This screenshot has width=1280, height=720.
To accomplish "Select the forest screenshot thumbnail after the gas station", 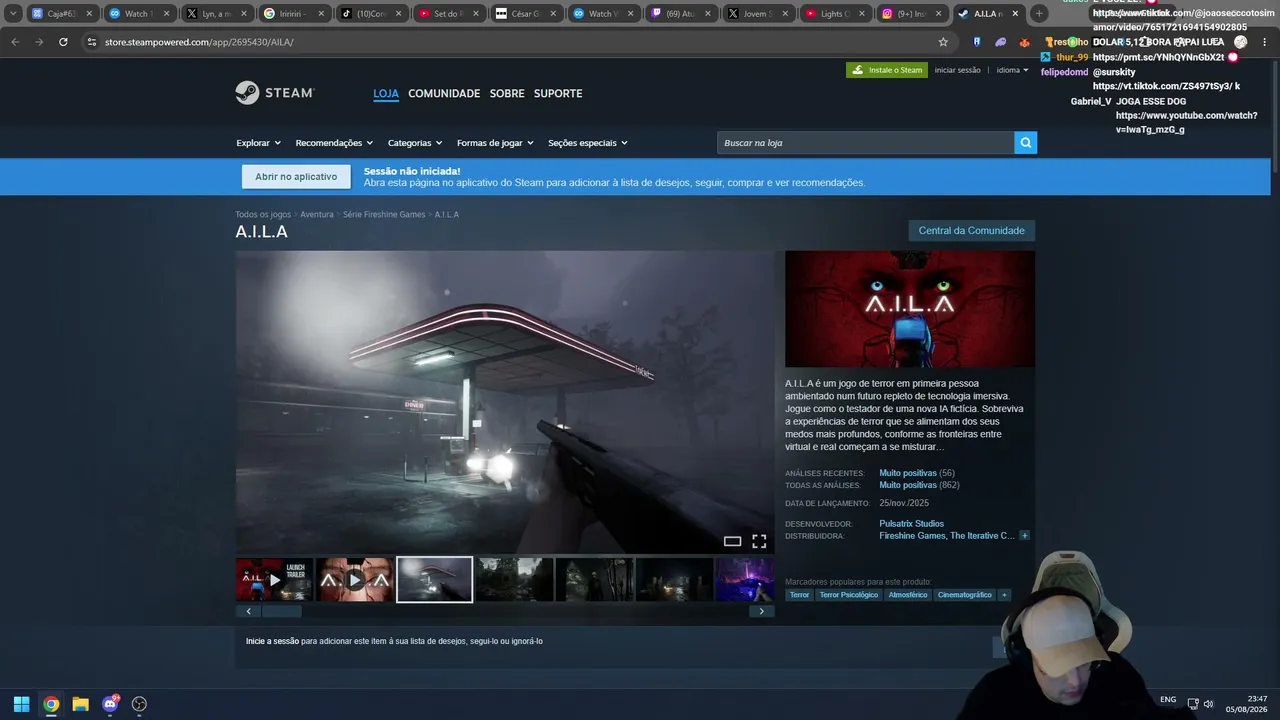I will (514, 580).
